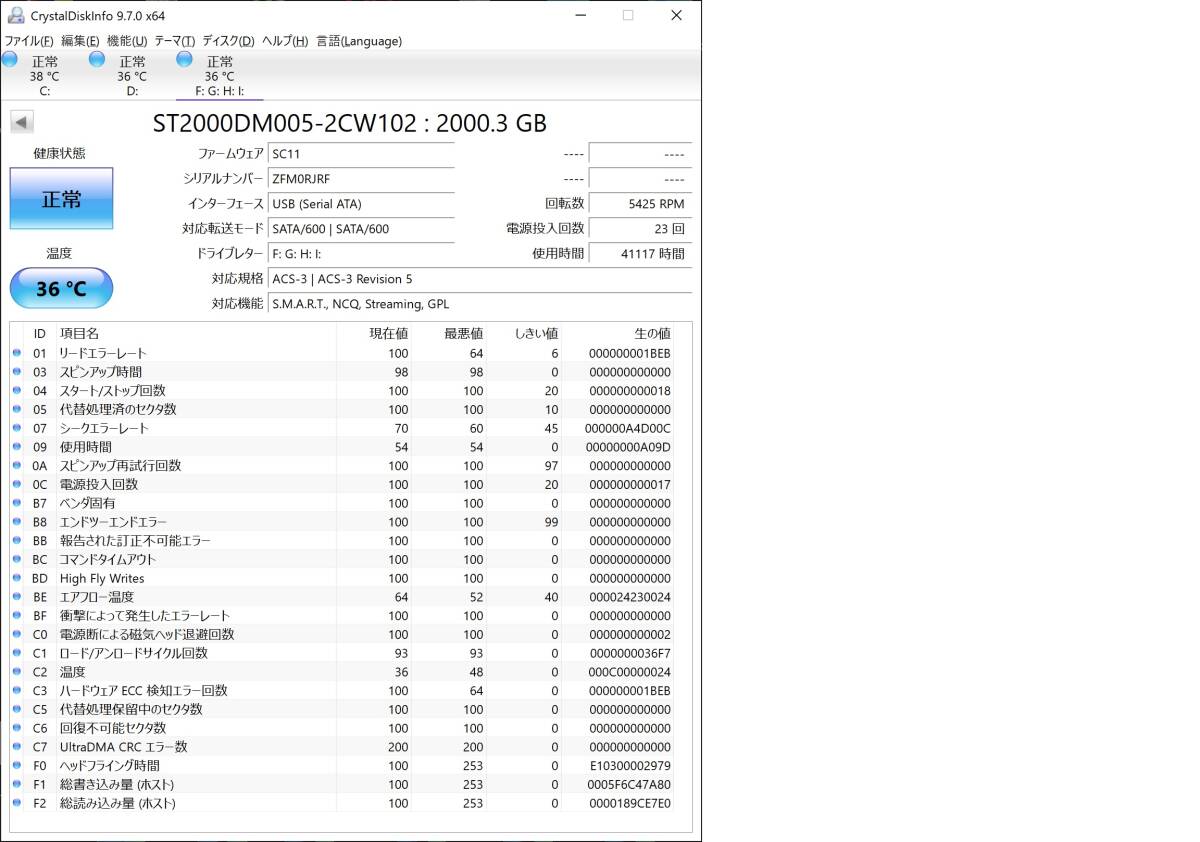The image size is (1200, 842).
Task: Select the F: G: H: I: drive status icon
Action: 185,60
